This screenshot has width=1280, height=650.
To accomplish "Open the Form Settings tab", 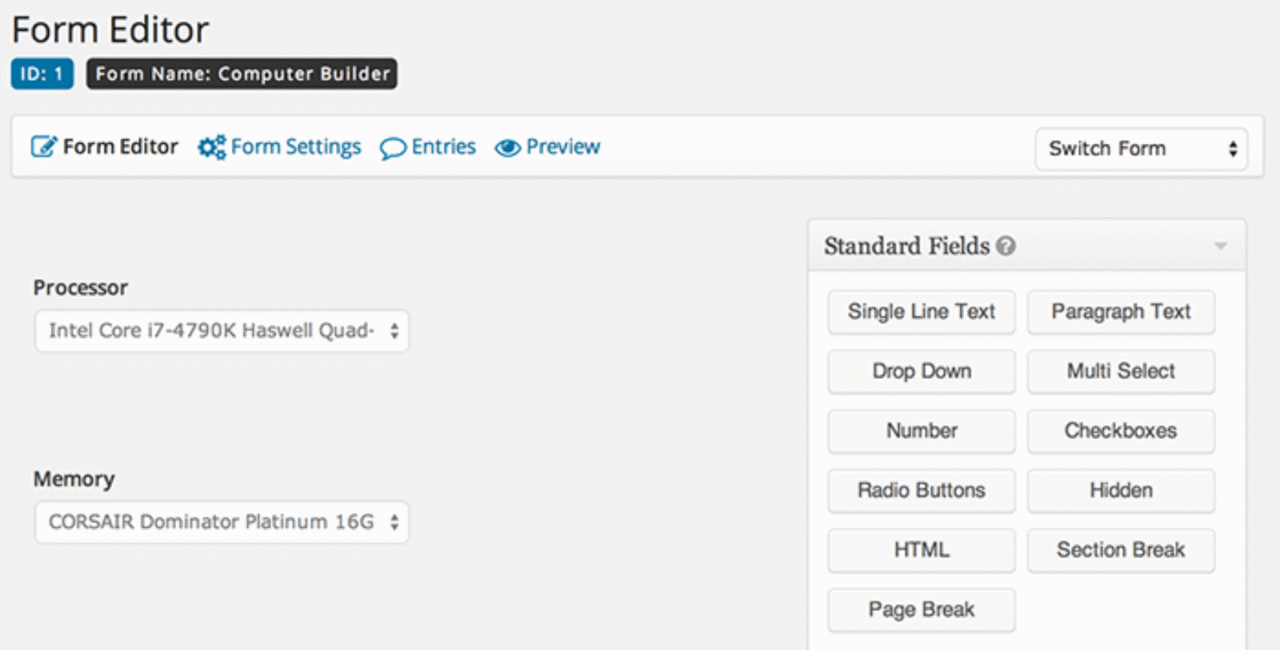I will pyautogui.click(x=295, y=147).
